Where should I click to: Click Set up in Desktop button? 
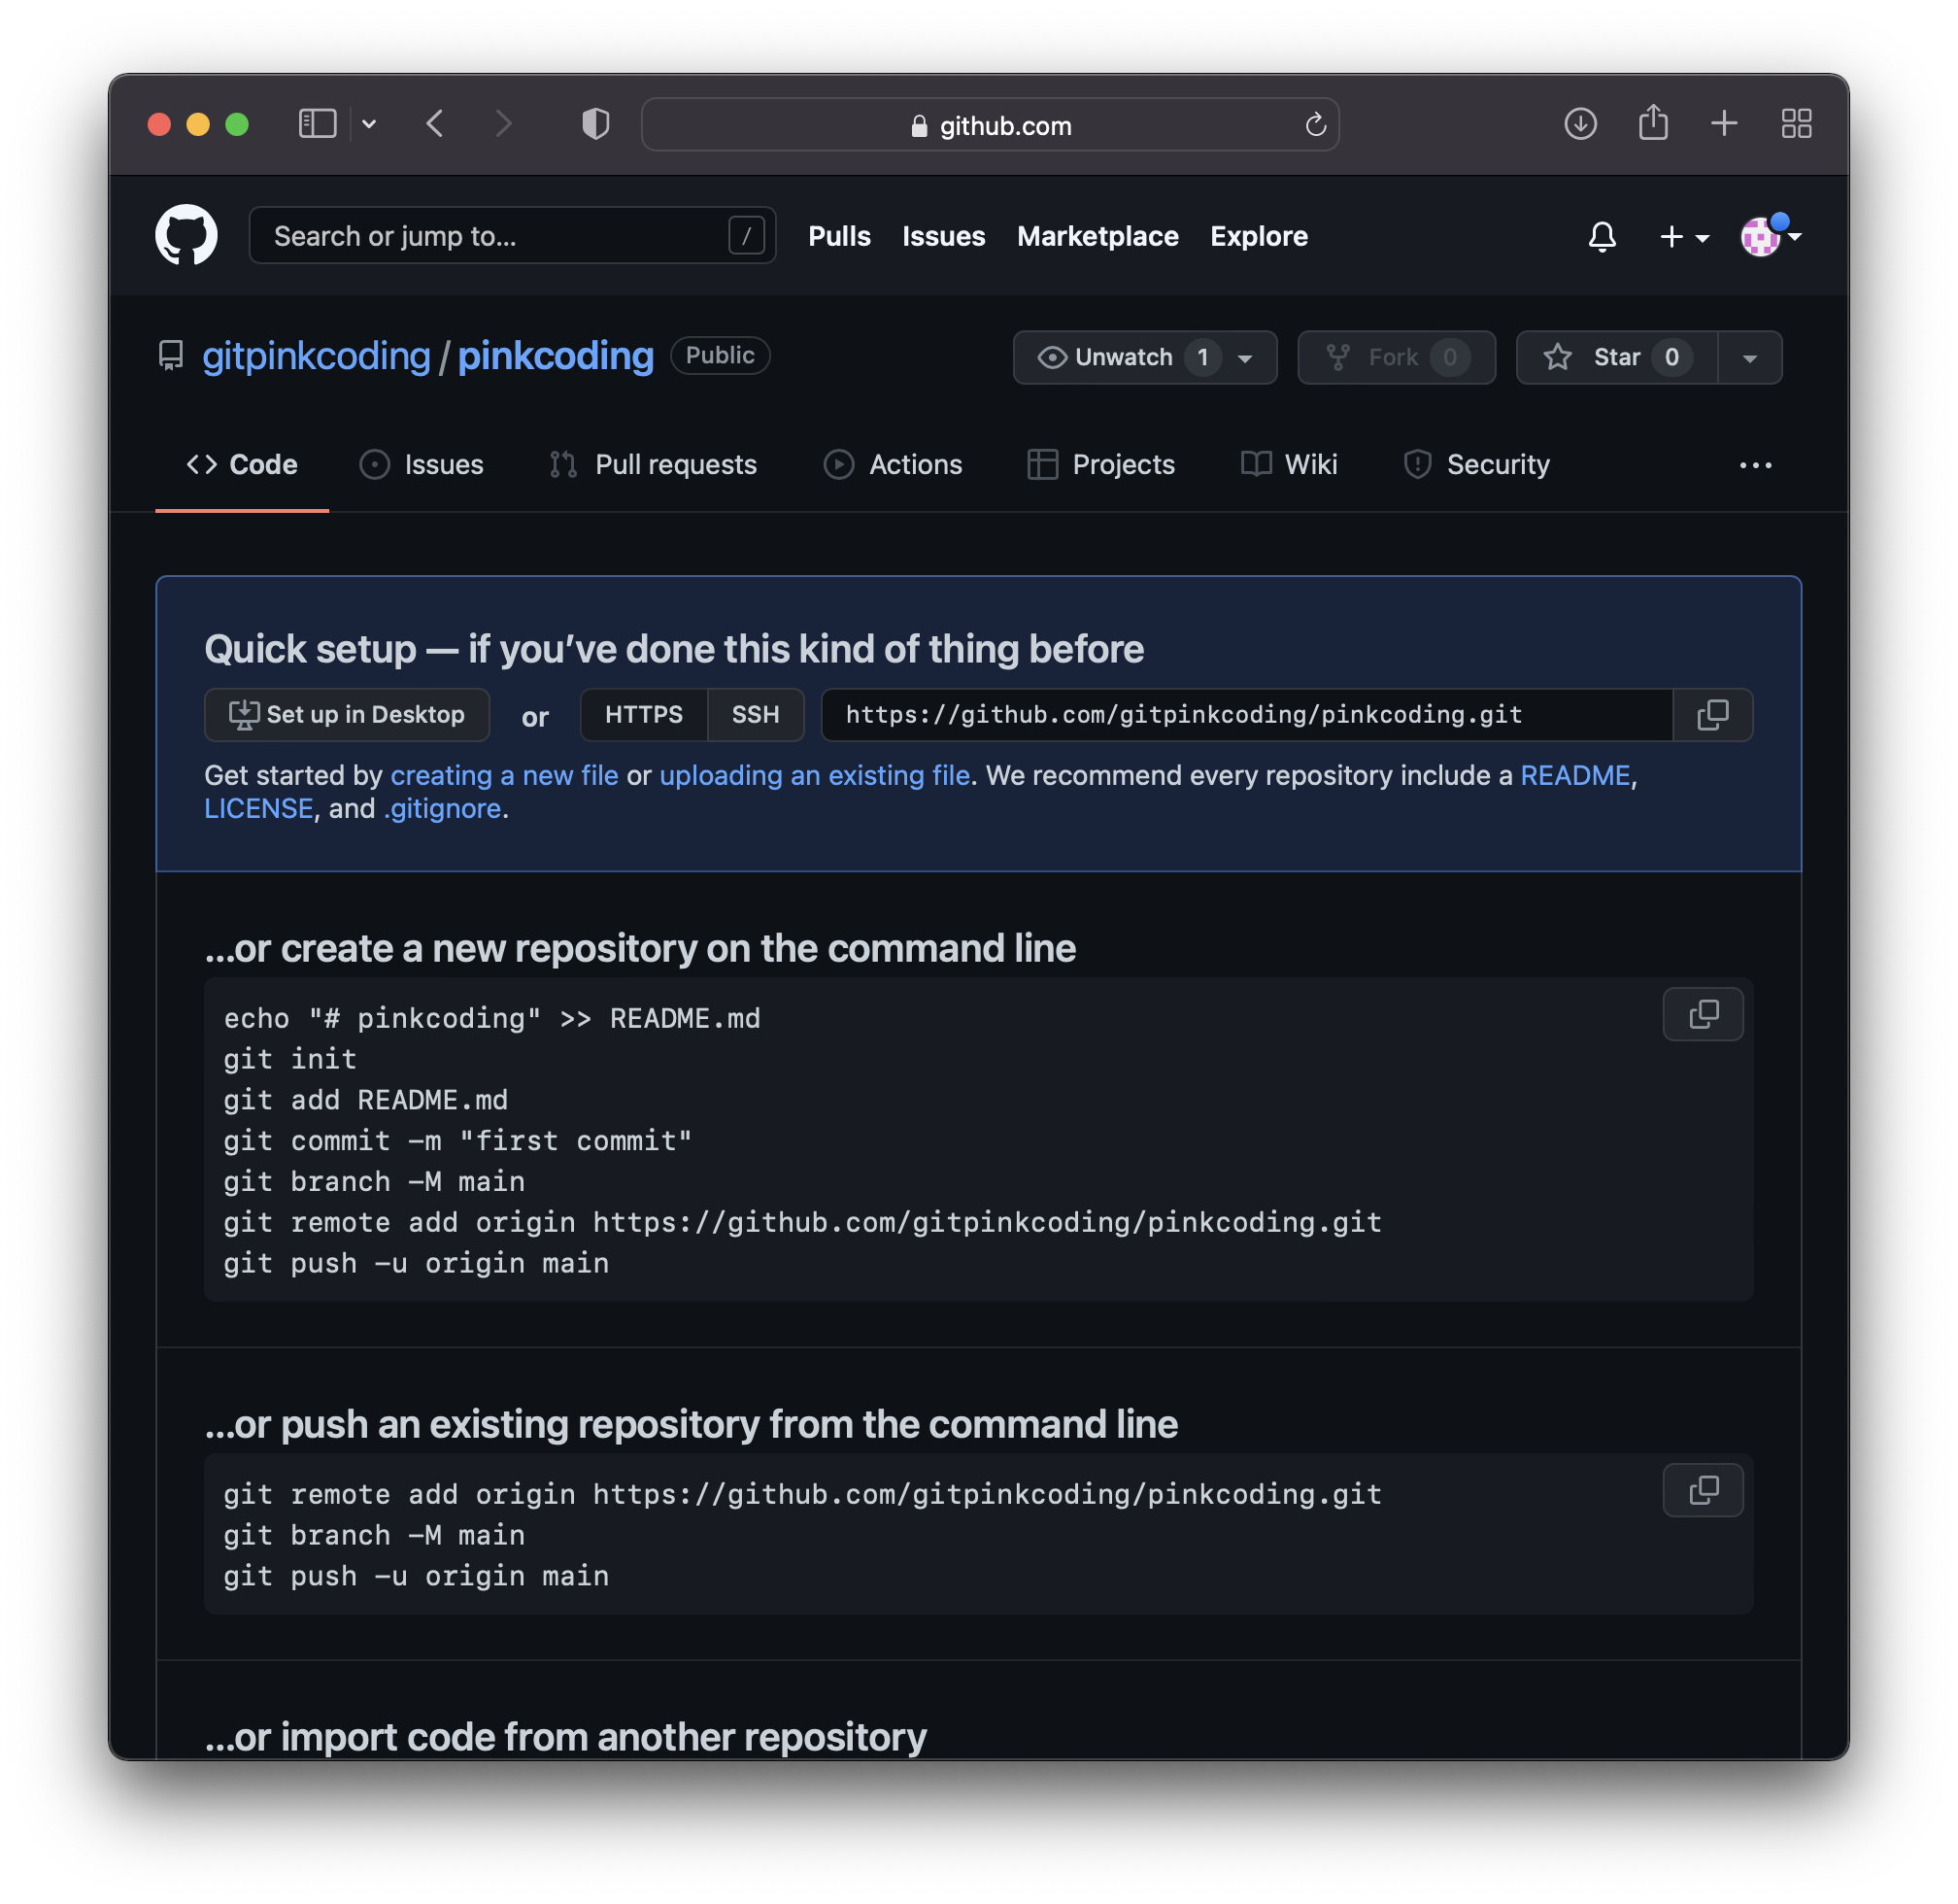click(x=347, y=714)
